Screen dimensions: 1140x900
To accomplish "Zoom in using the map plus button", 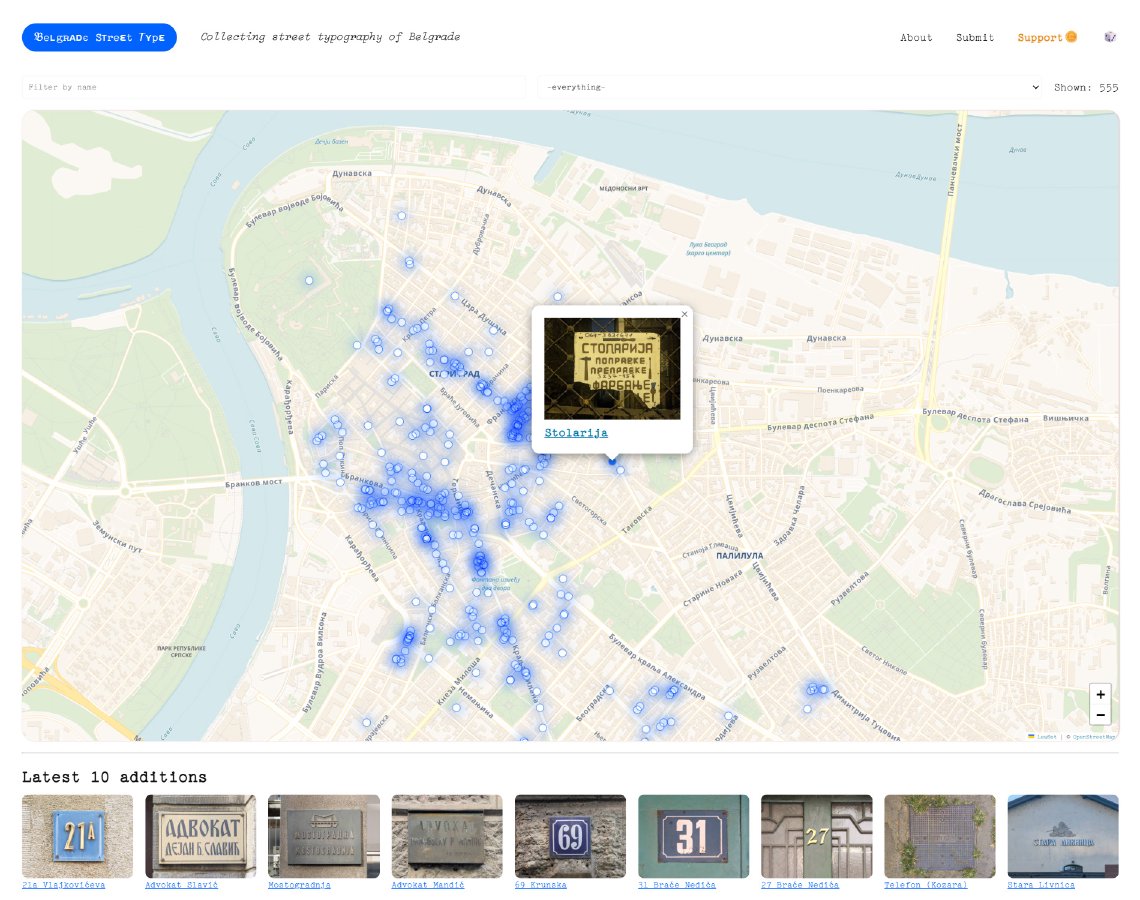I will (x=1100, y=694).
